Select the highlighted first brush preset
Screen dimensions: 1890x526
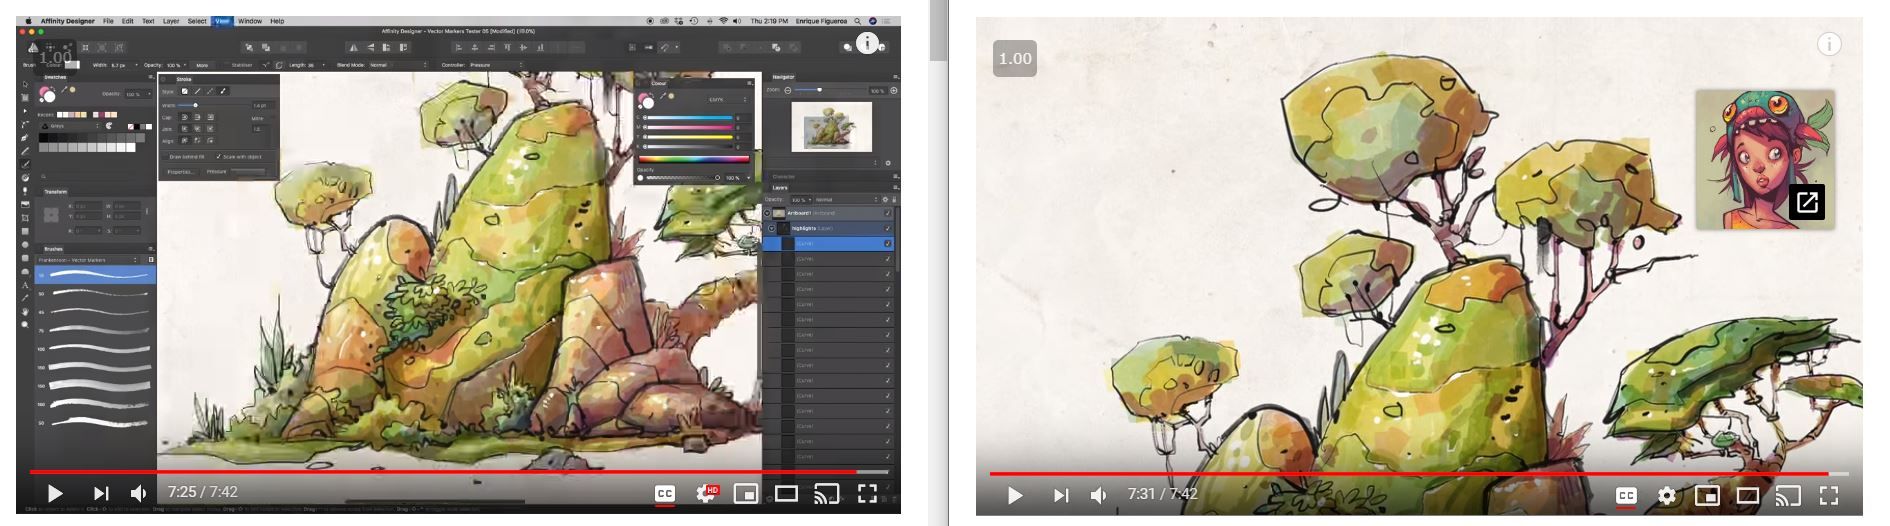[96, 274]
